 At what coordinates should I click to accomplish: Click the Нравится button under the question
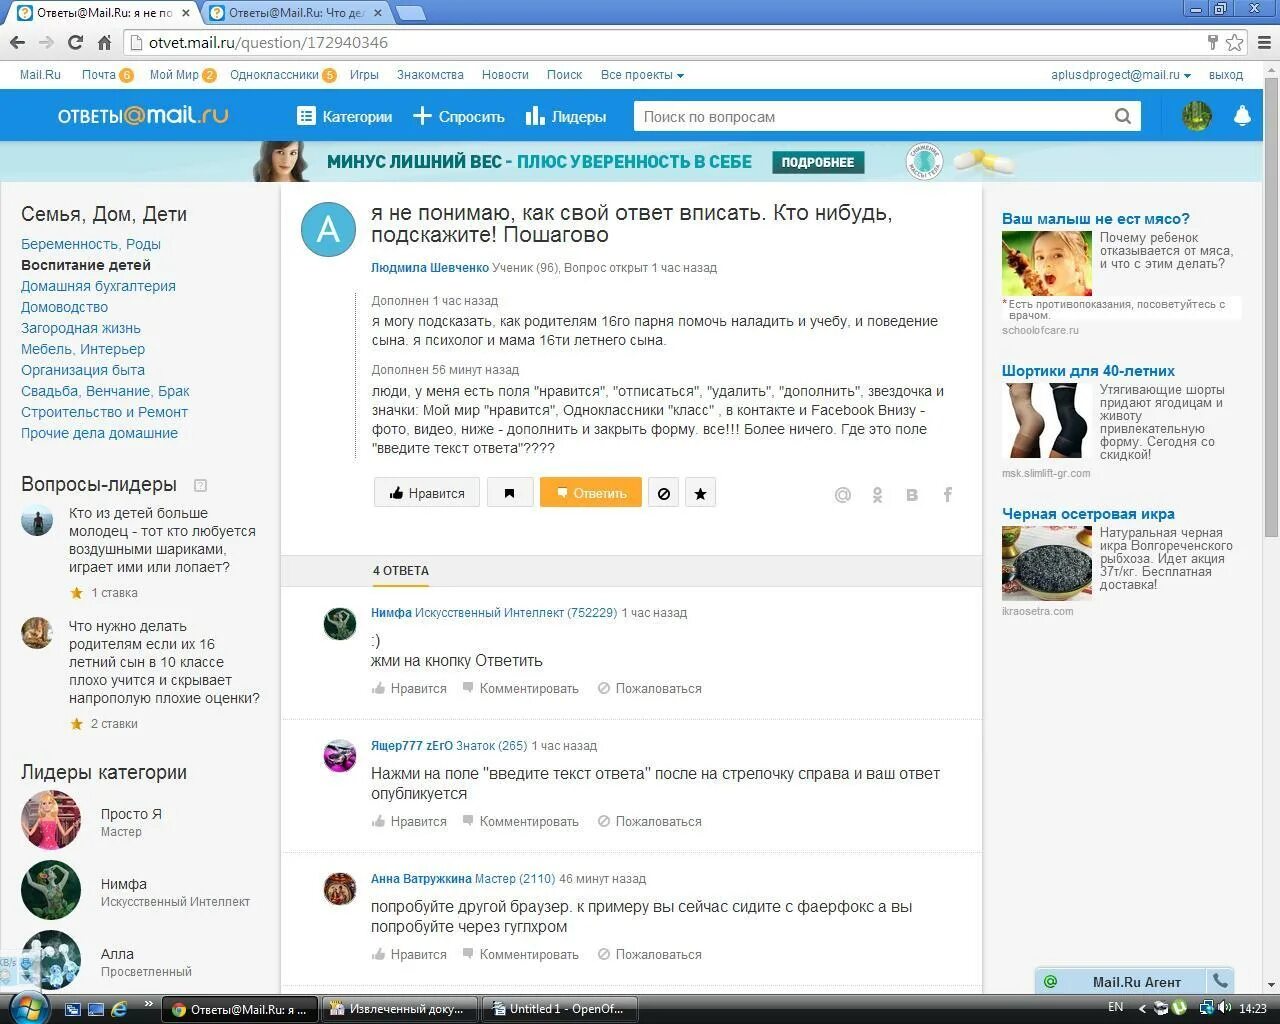point(427,493)
